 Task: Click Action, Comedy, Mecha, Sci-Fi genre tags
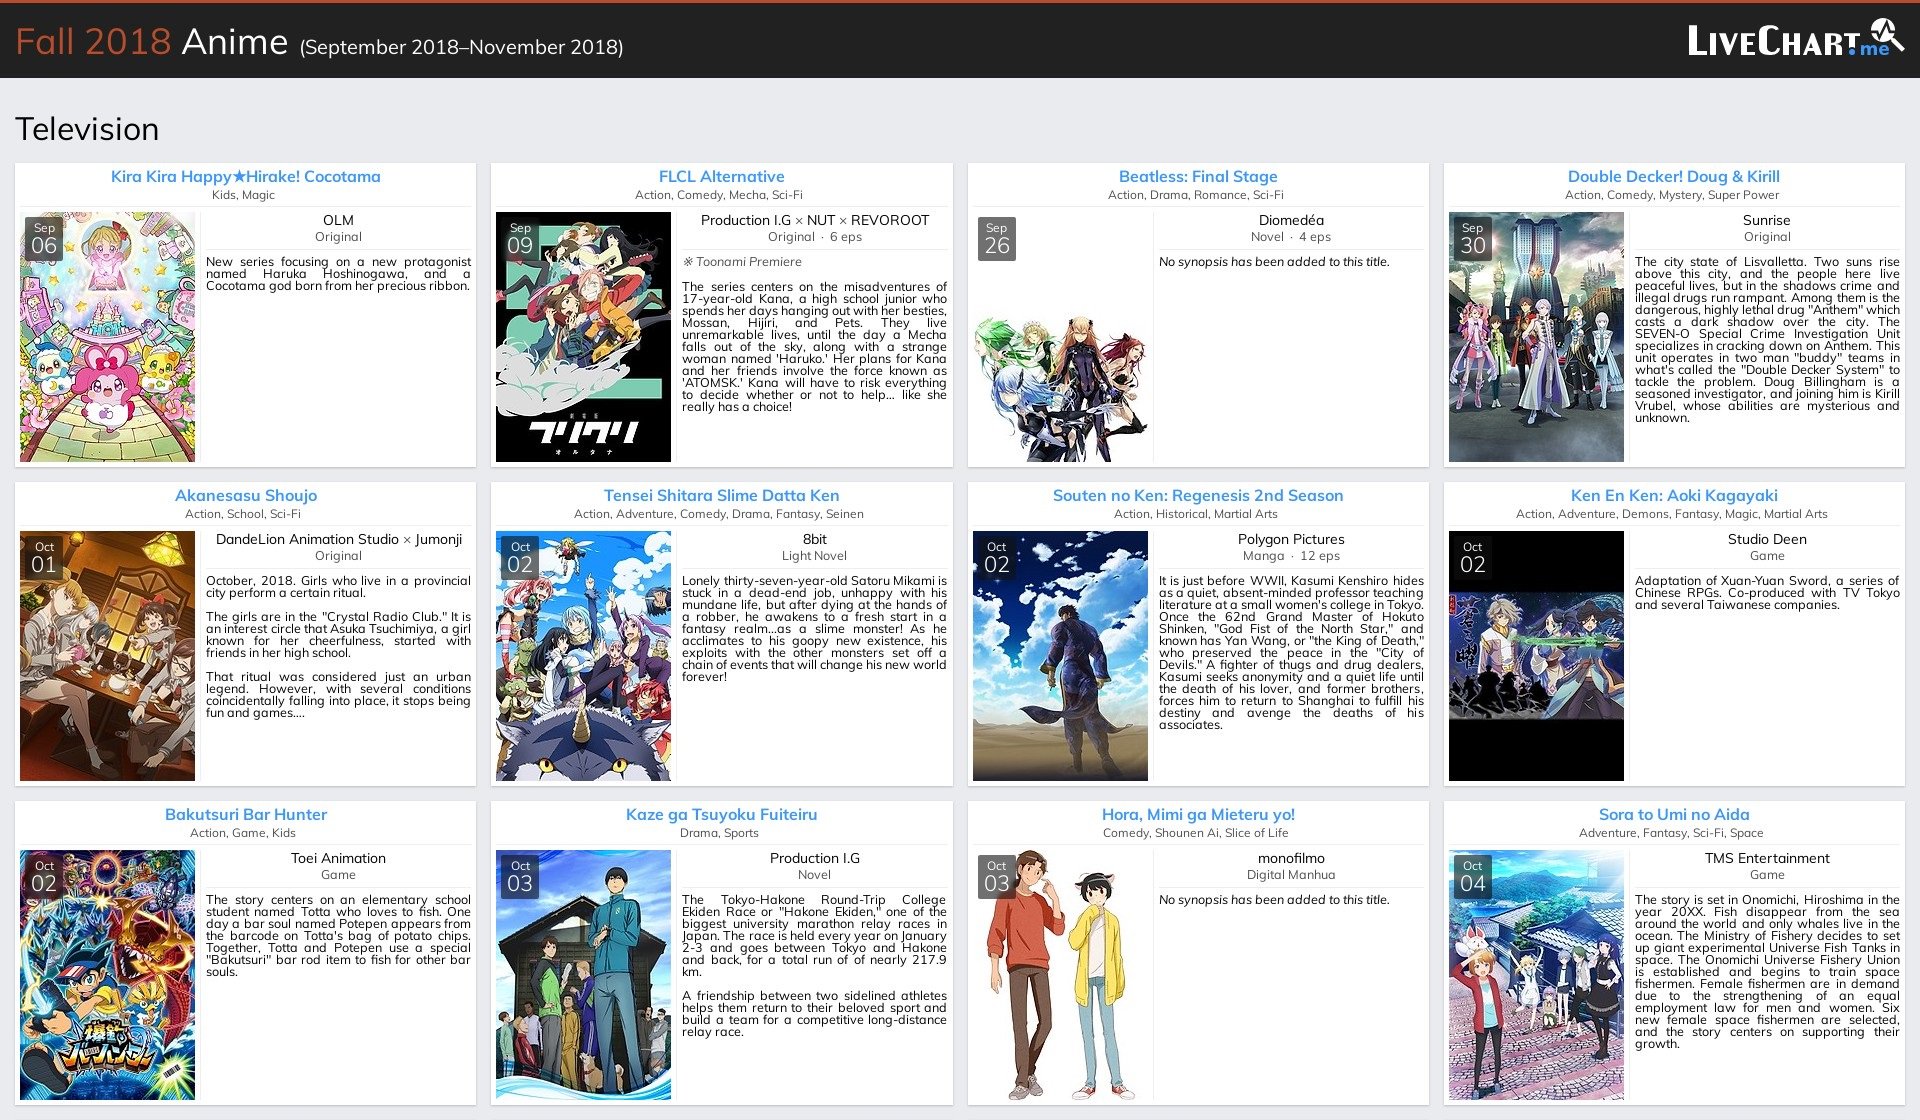pyautogui.click(x=719, y=195)
